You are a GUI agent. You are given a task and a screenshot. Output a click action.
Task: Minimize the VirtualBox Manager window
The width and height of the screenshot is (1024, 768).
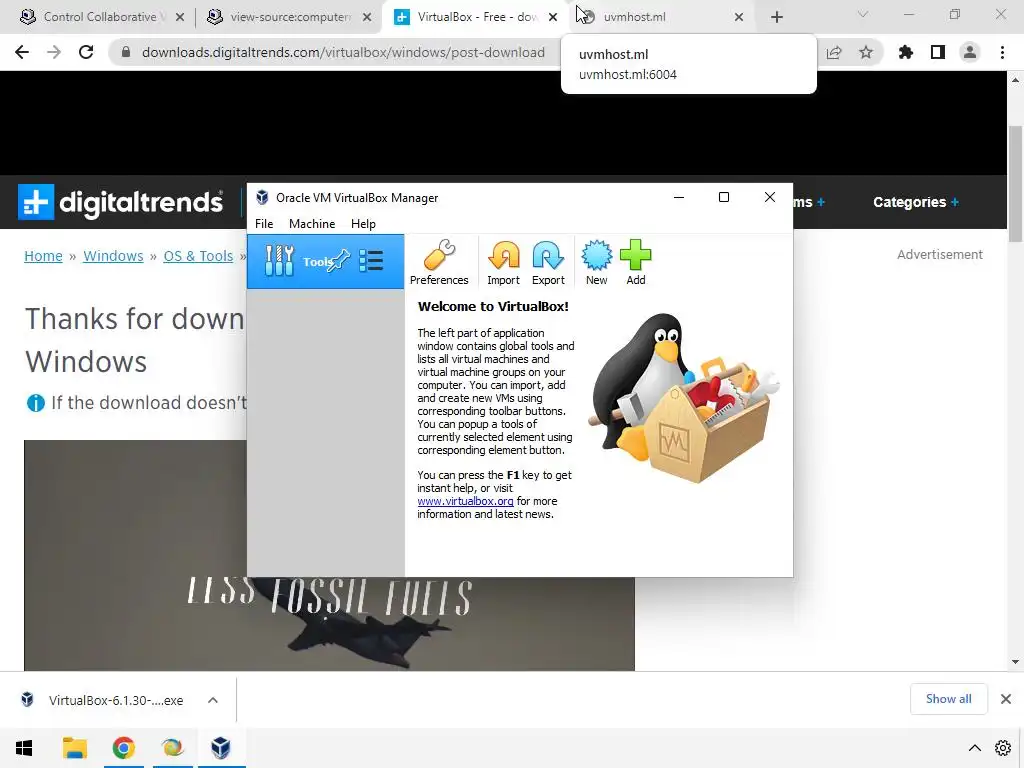pyautogui.click(x=679, y=197)
